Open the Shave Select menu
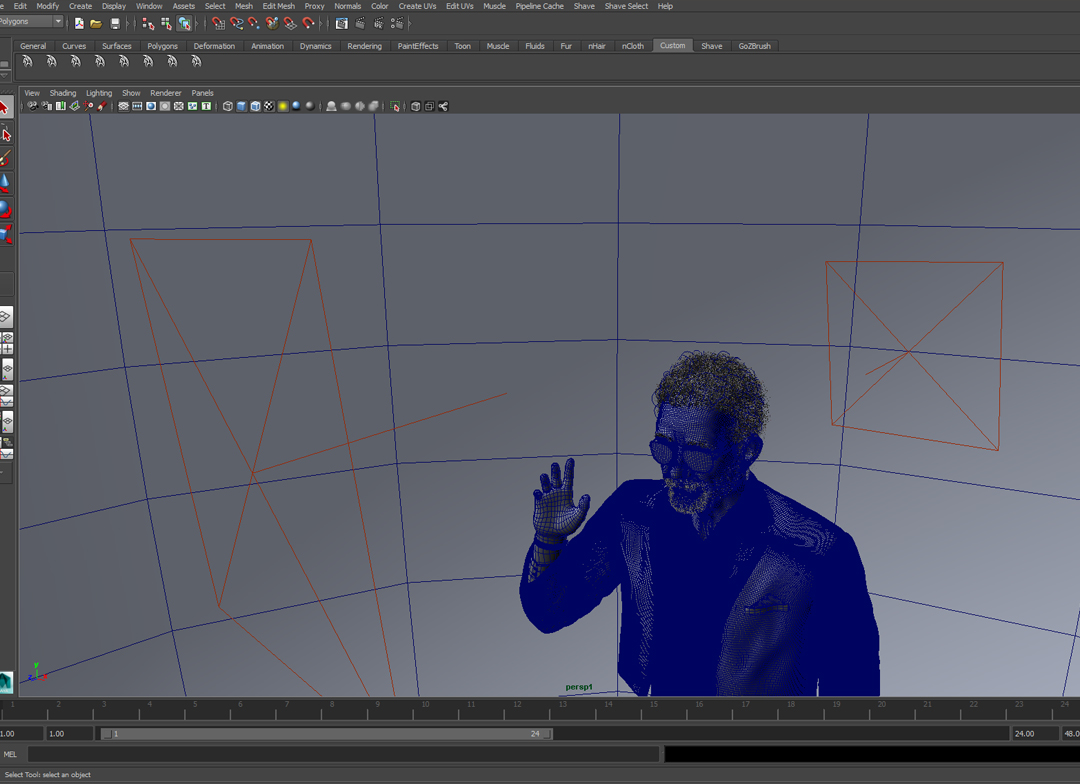Screen dimensions: 1080x784 [626, 6]
